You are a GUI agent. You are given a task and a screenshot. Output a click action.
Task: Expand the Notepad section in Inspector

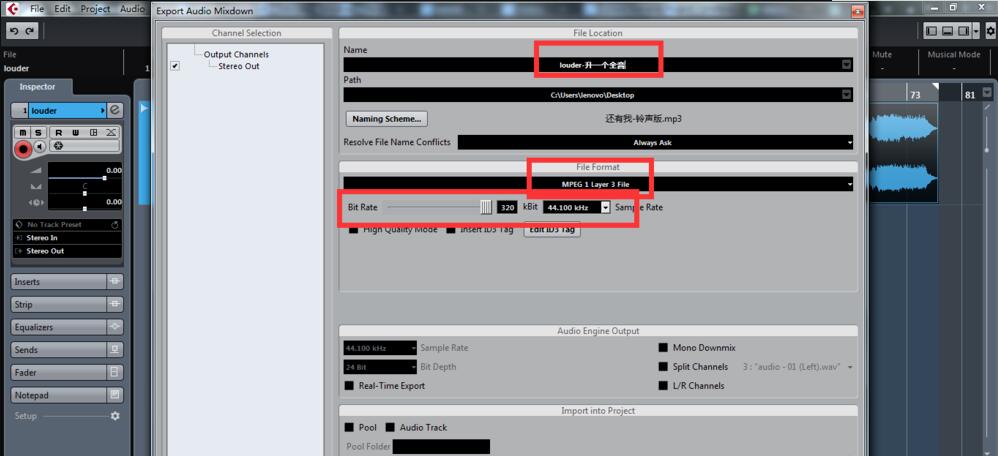pyautogui.click(x=59, y=395)
